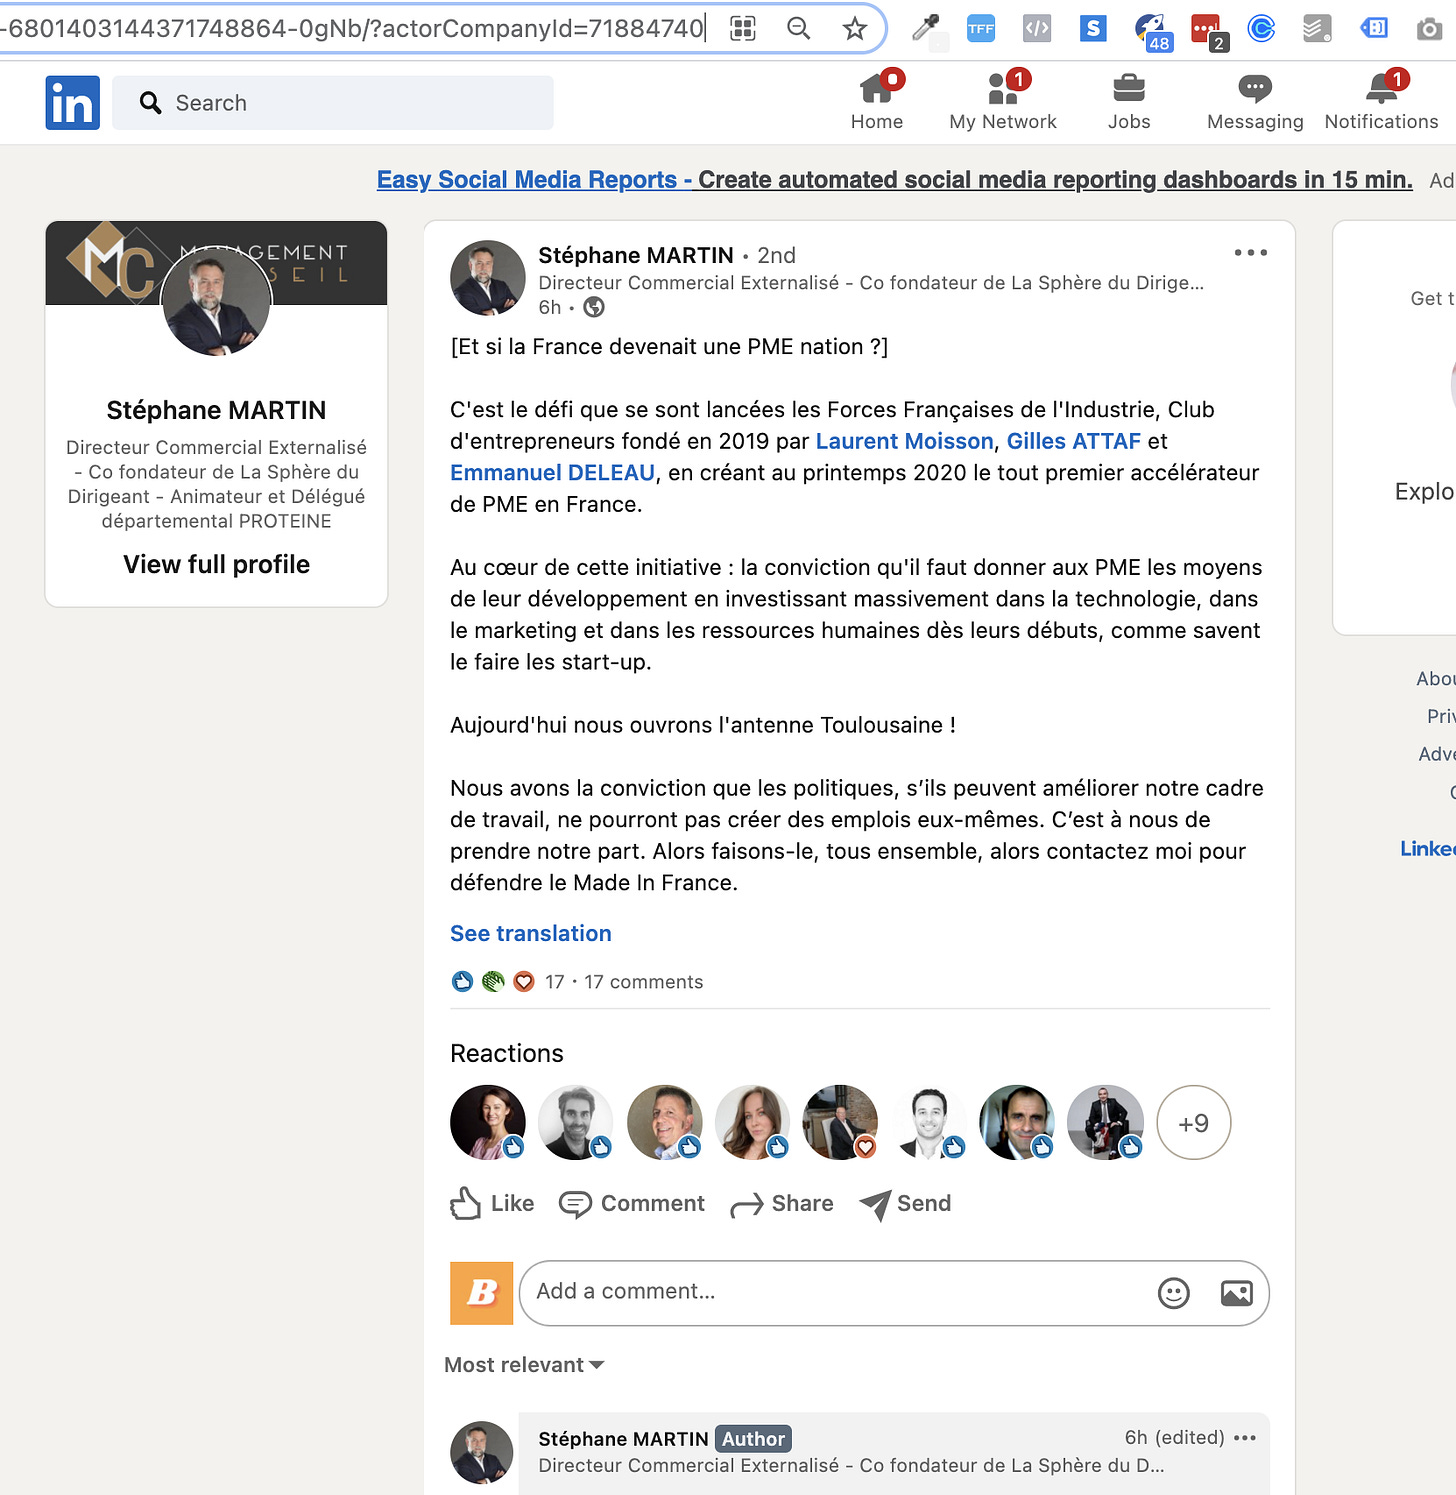Open the red extension with badge 2
Viewport: 1456px width, 1495px height.
point(1209,31)
